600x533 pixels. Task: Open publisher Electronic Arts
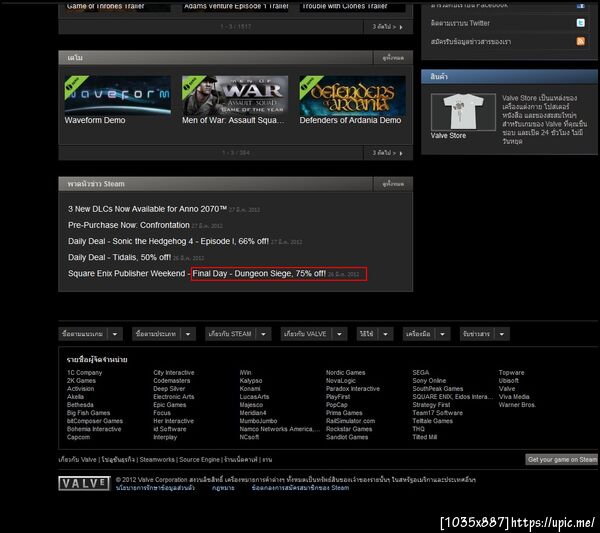174,397
